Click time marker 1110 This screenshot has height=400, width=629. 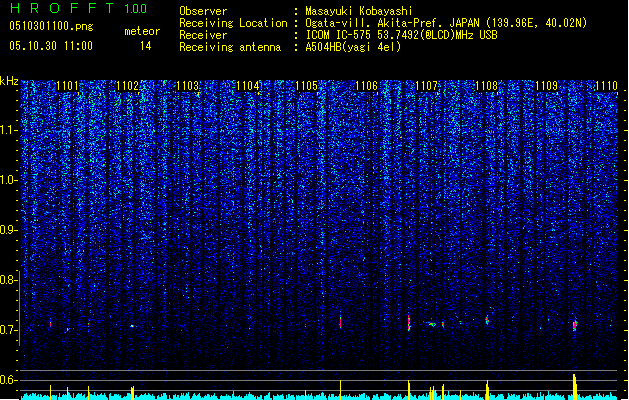click(x=606, y=86)
